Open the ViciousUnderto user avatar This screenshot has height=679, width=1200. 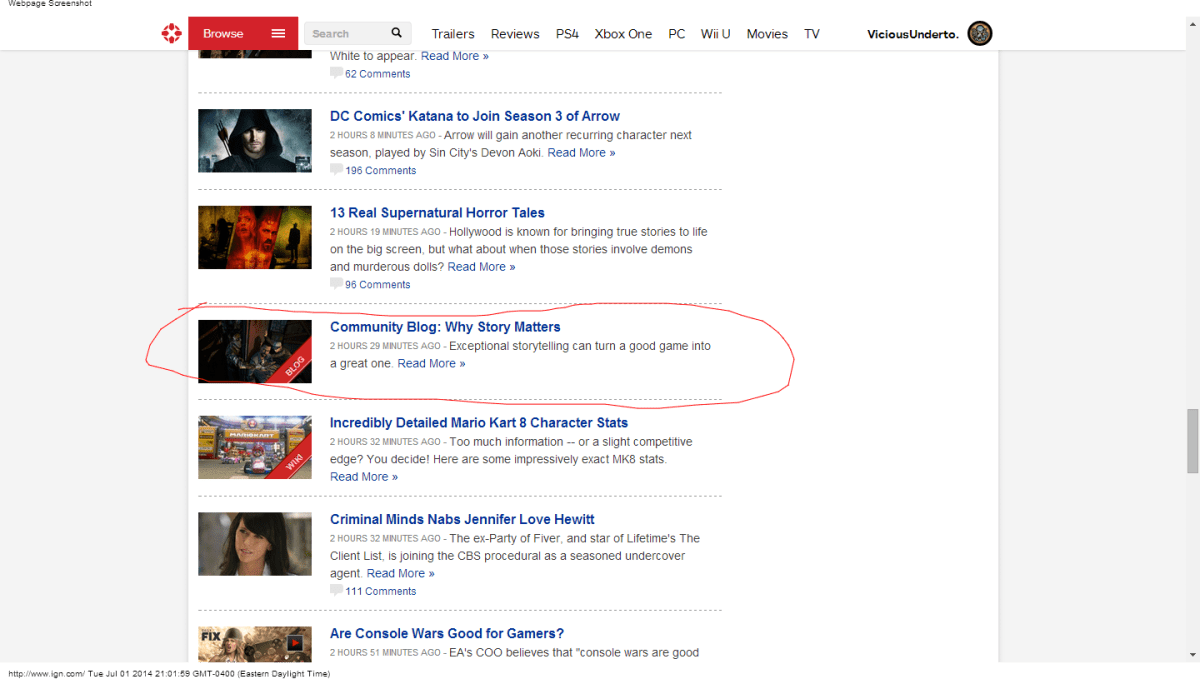[x=979, y=34]
